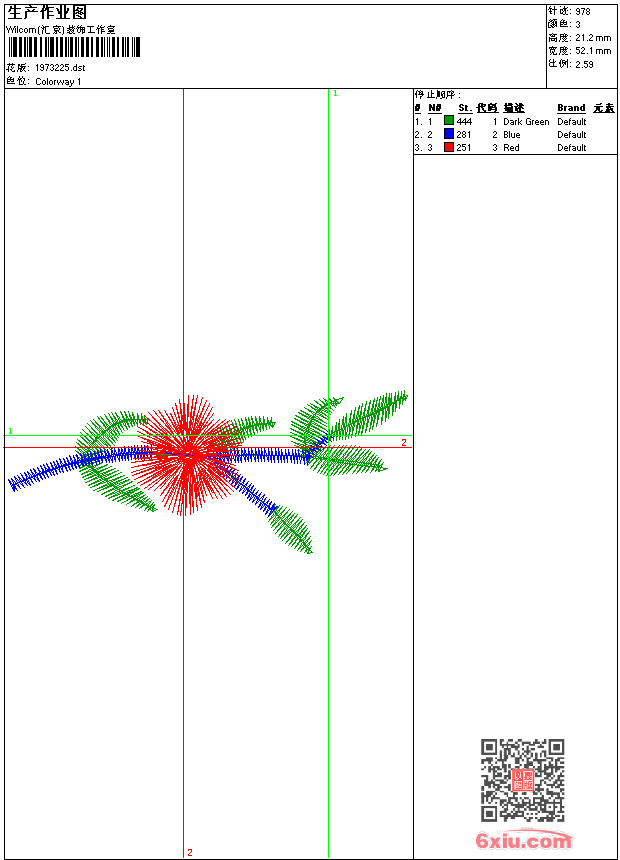Click the 'Blue' description text
The height and width of the screenshot is (860, 620).
click(x=512, y=135)
